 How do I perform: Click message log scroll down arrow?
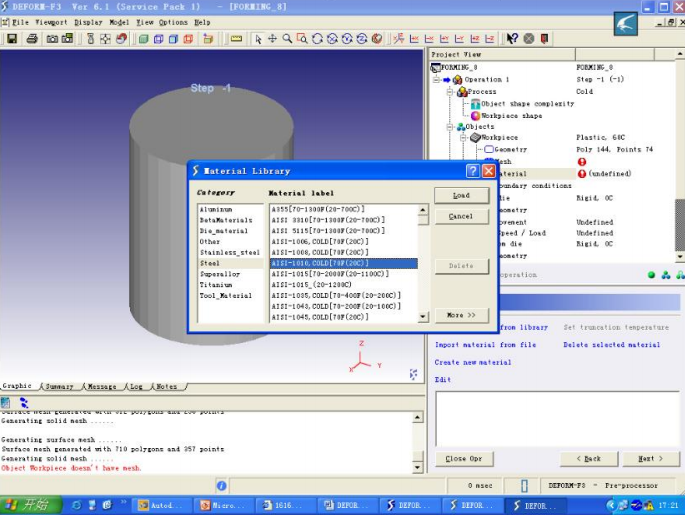coord(418,467)
